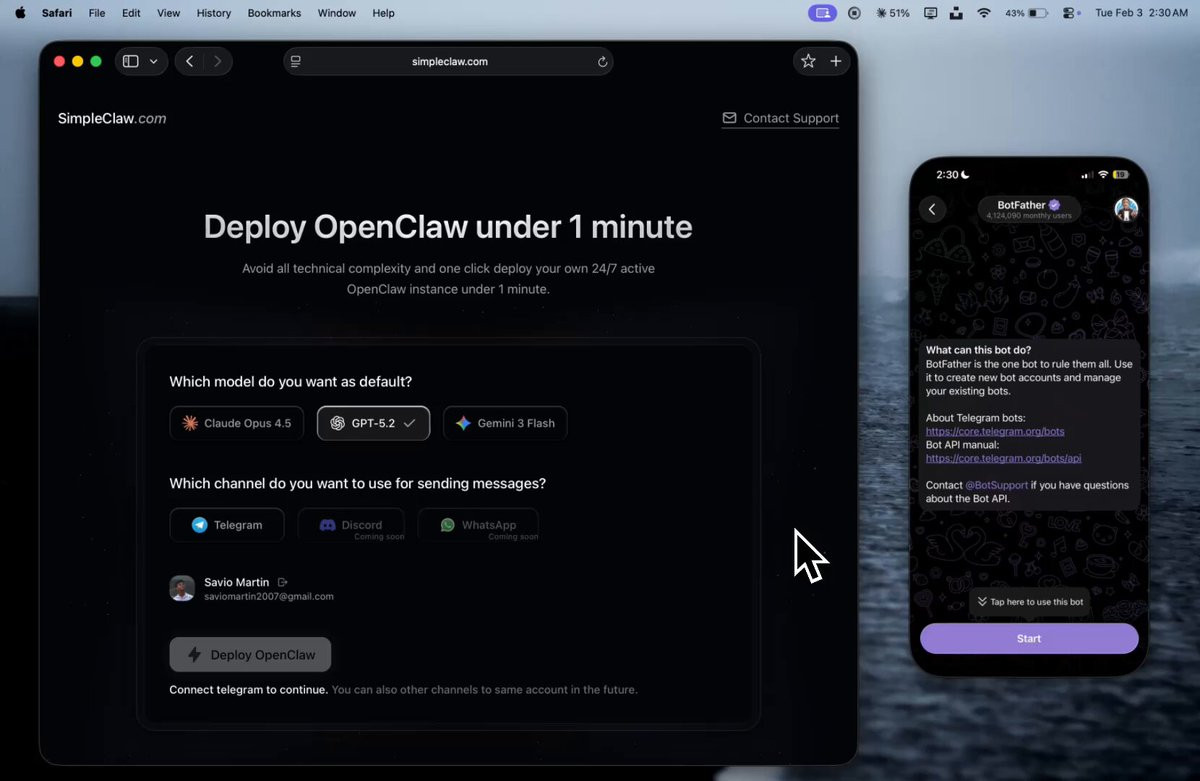This screenshot has width=1200, height=781.
Task: Choose Telegram as messaging channel
Action: pos(227,525)
